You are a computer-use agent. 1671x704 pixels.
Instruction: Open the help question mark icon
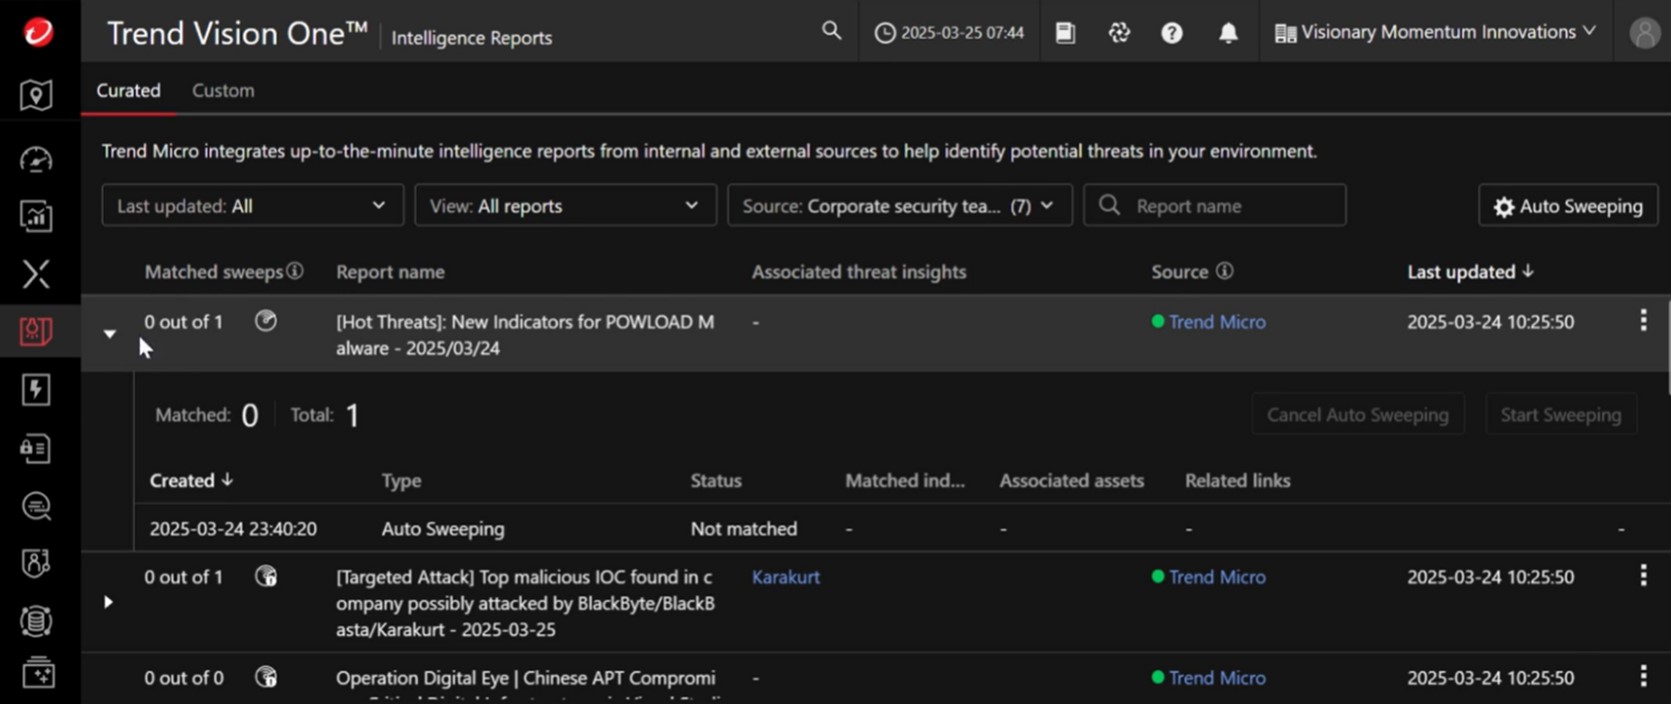coord(1172,33)
